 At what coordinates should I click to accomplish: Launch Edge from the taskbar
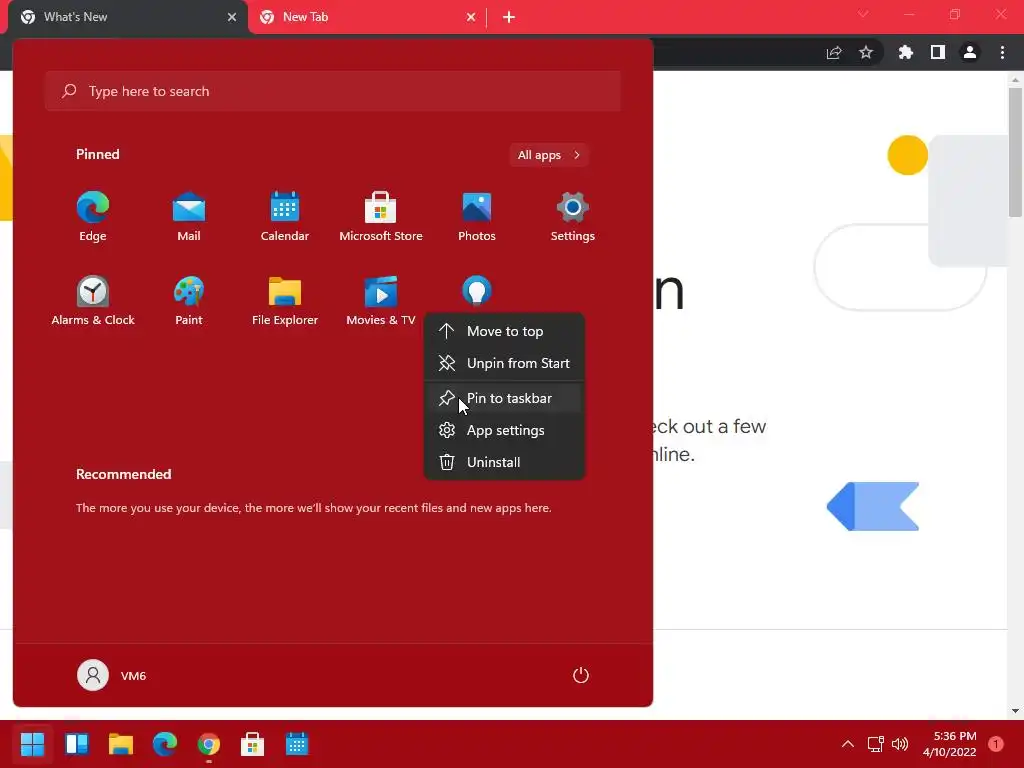pos(165,744)
